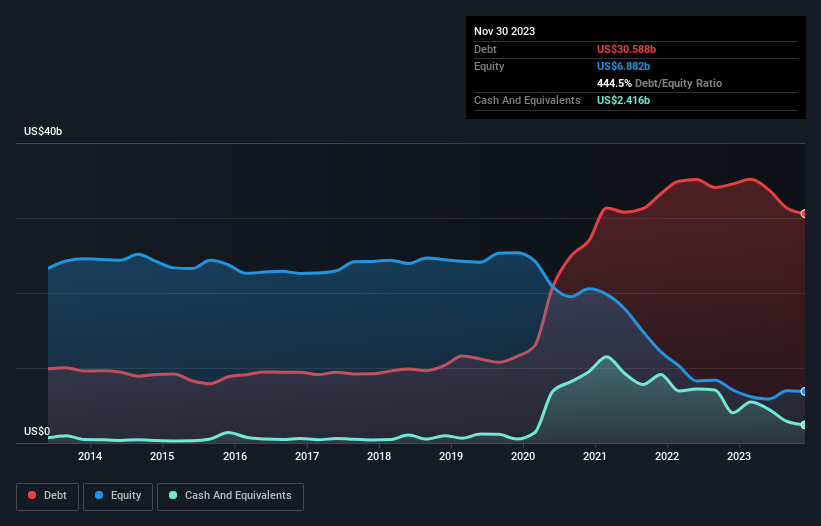Click the 2018 x-axis label

click(379, 456)
